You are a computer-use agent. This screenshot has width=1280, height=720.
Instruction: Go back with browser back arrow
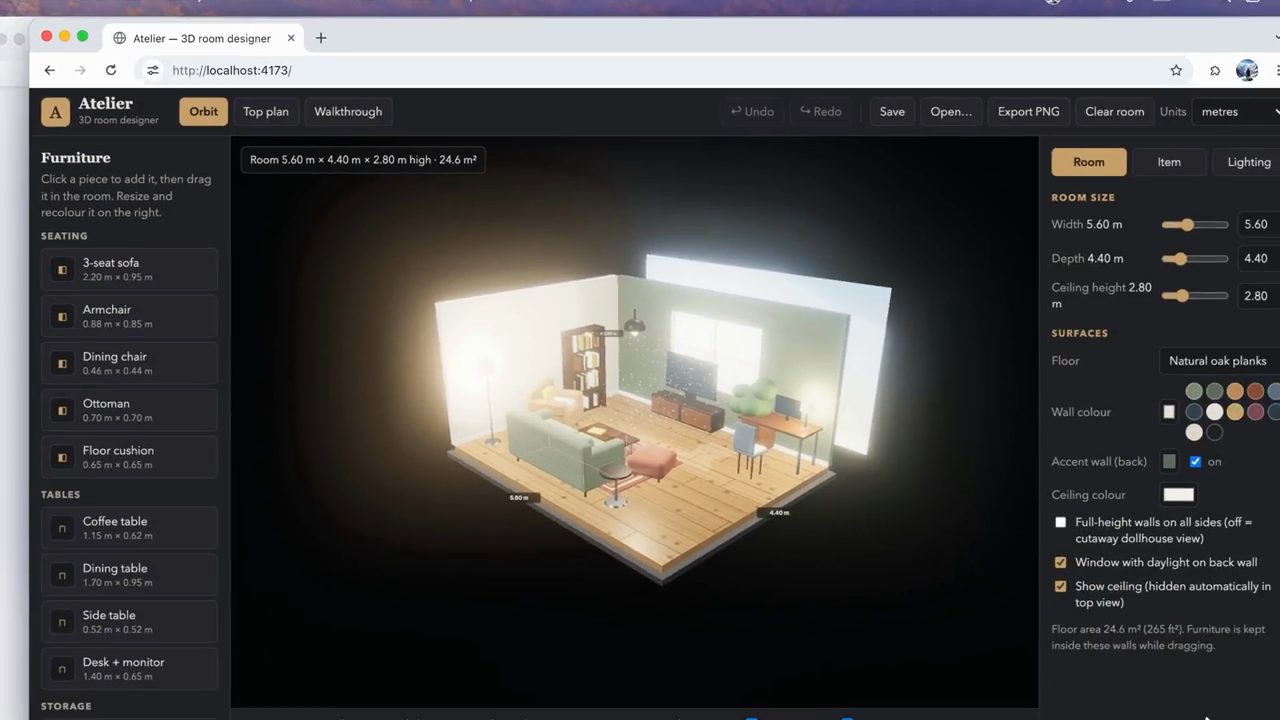(x=49, y=70)
